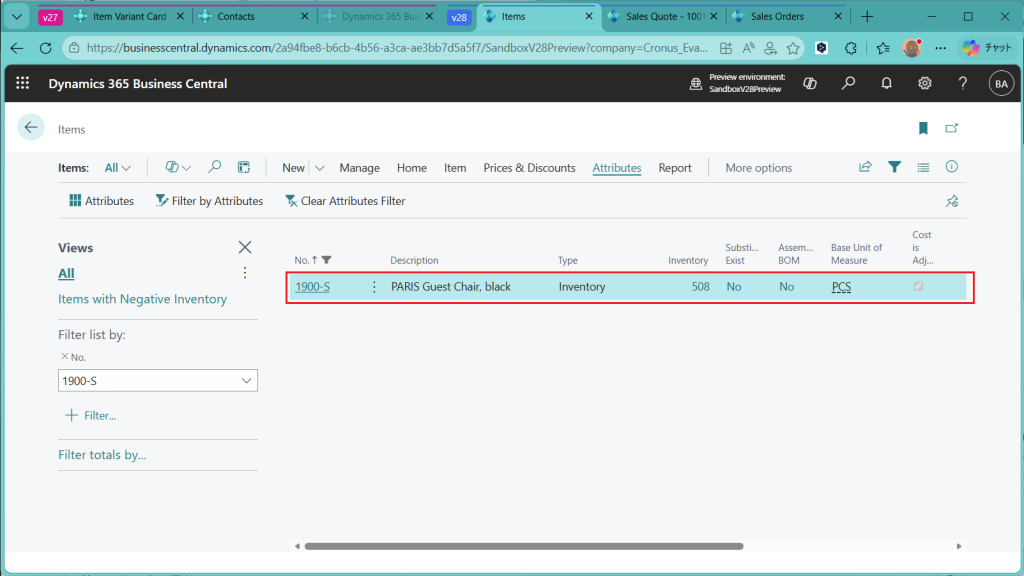Screen dimensions: 1024x576
Task: Expand the New button dropdown arrow
Action: pos(320,168)
